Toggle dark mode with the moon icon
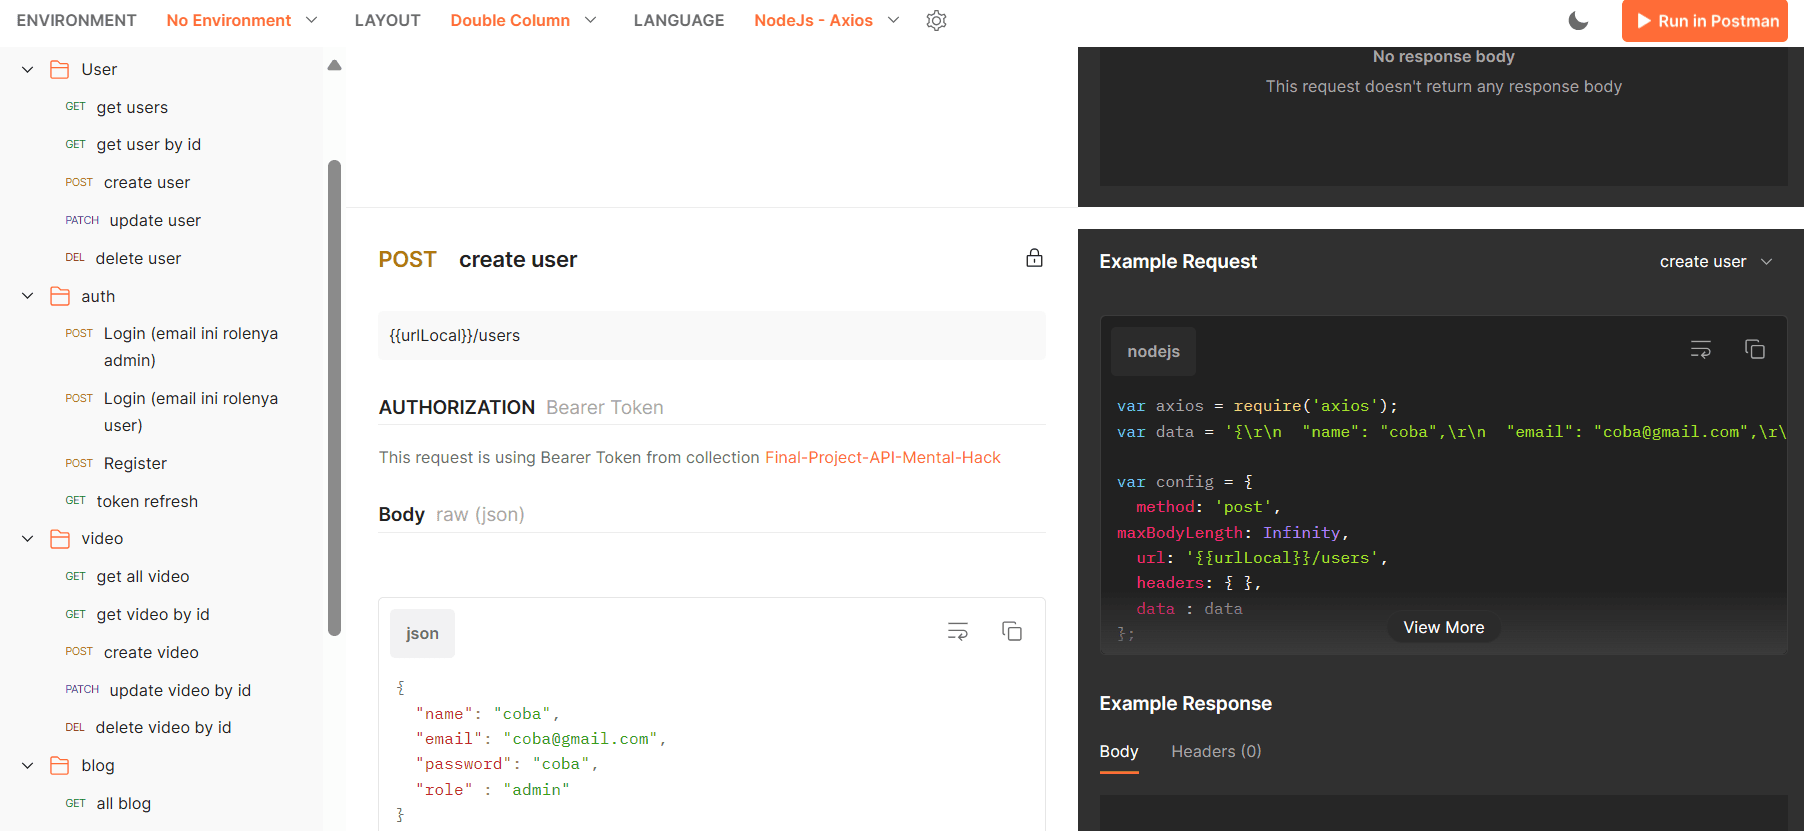1804x831 pixels. click(x=1578, y=20)
